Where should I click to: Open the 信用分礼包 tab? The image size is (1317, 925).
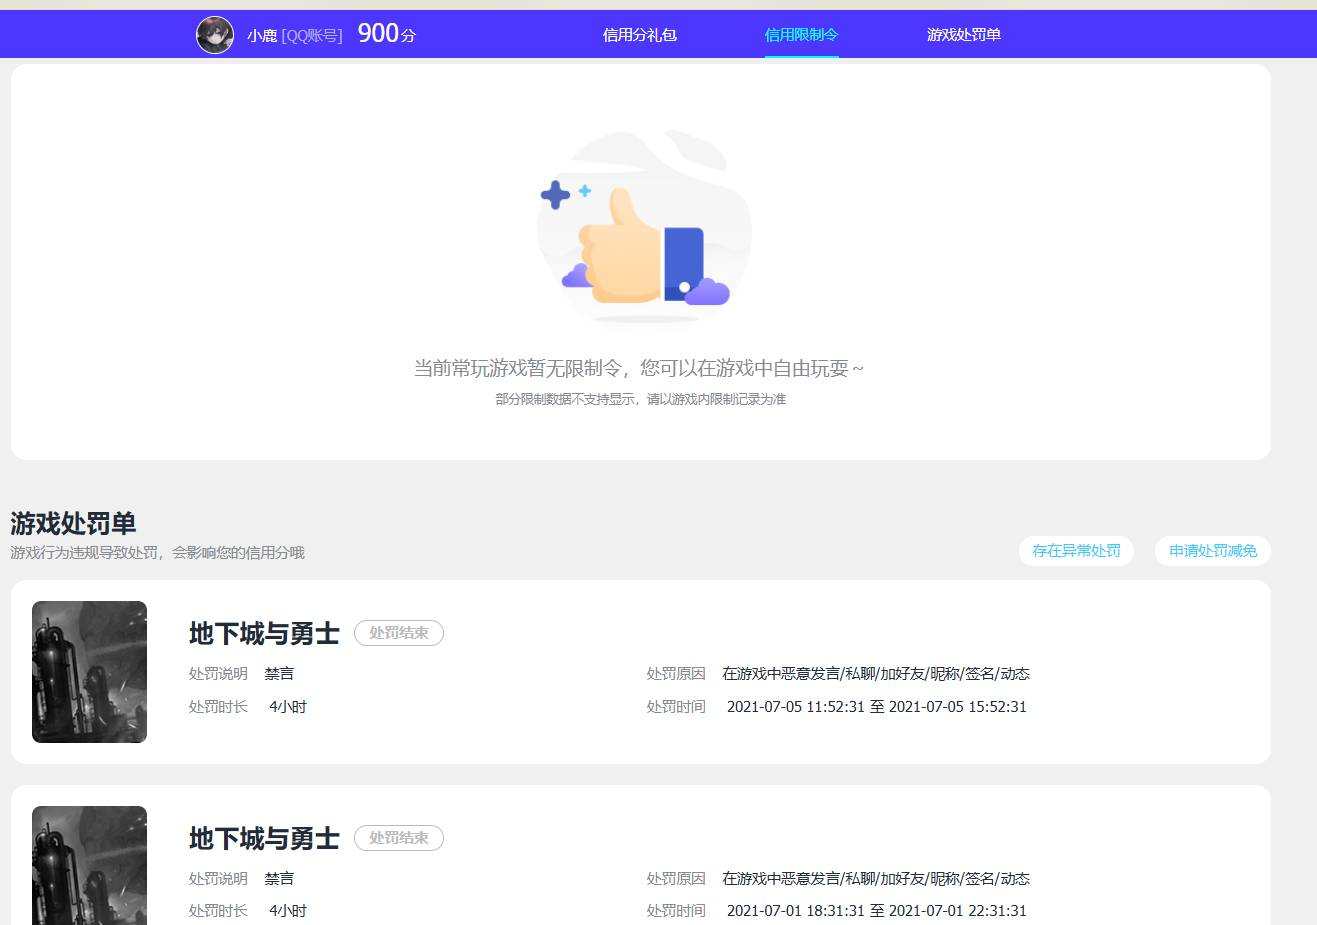640,35
